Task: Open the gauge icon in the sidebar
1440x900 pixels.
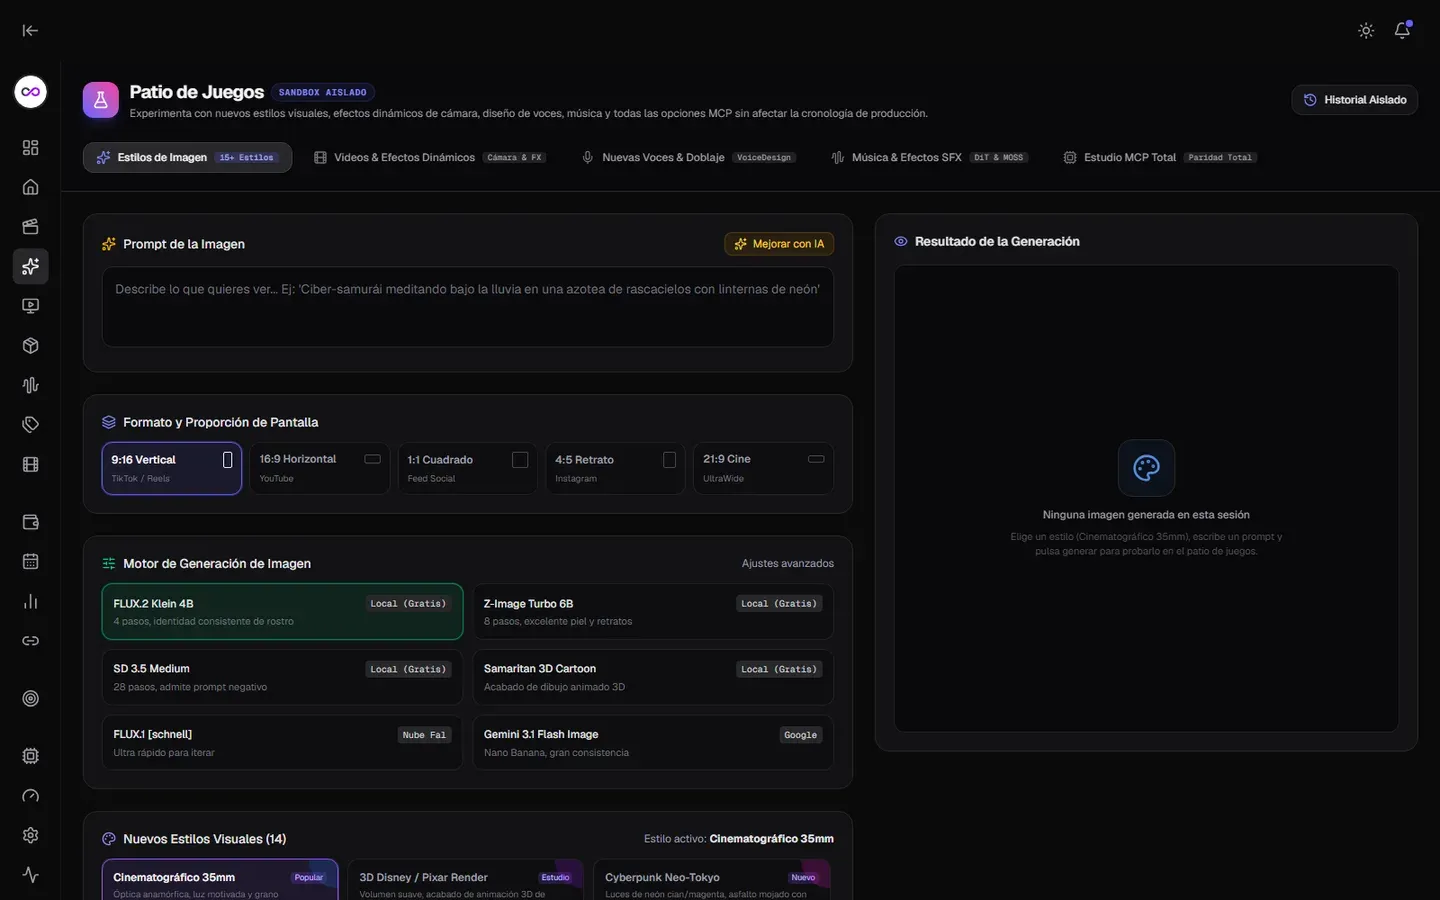Action: pos(31,796)
